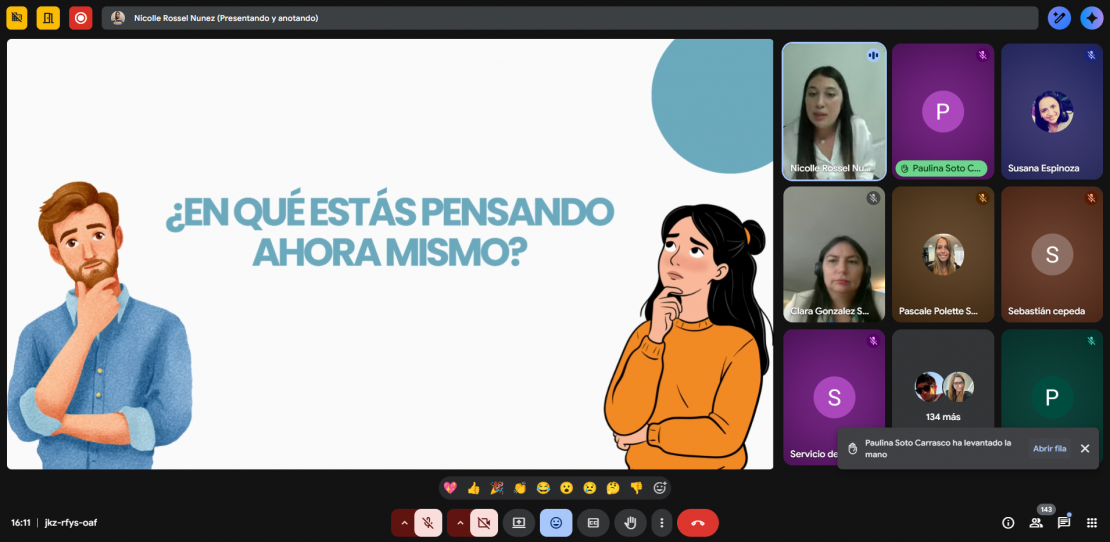Open the meeting chat panel
The image size is (1110, 542).
pos(1063,522)
